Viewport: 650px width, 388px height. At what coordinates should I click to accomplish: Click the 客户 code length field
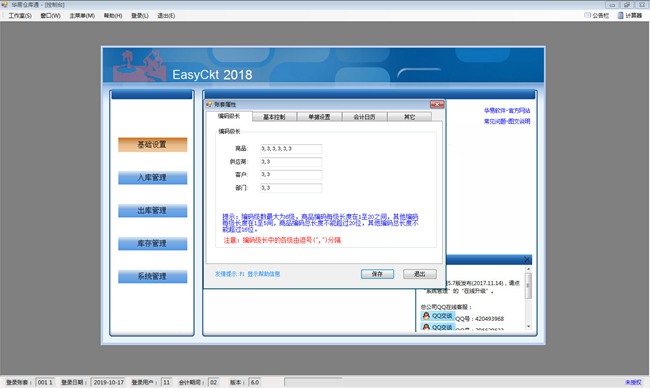[291, 175]
